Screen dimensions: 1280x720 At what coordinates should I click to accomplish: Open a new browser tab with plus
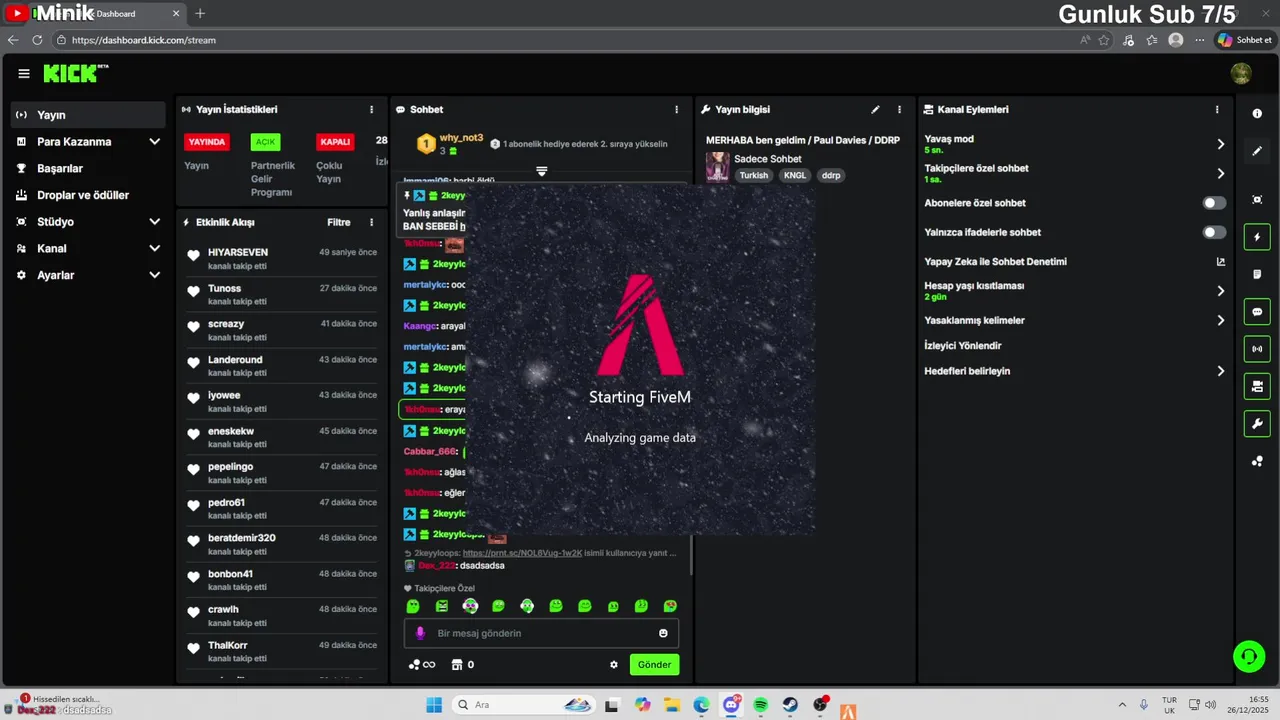click(200, 13)
